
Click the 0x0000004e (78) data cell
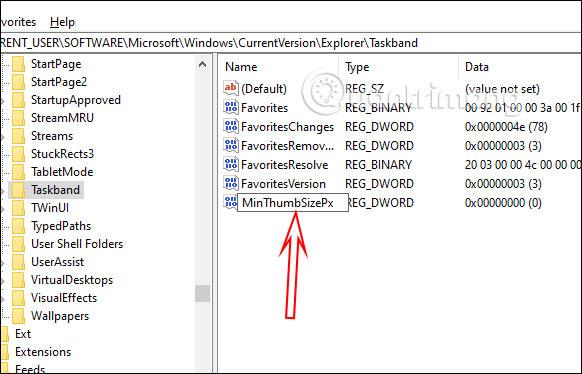(506, 127)
